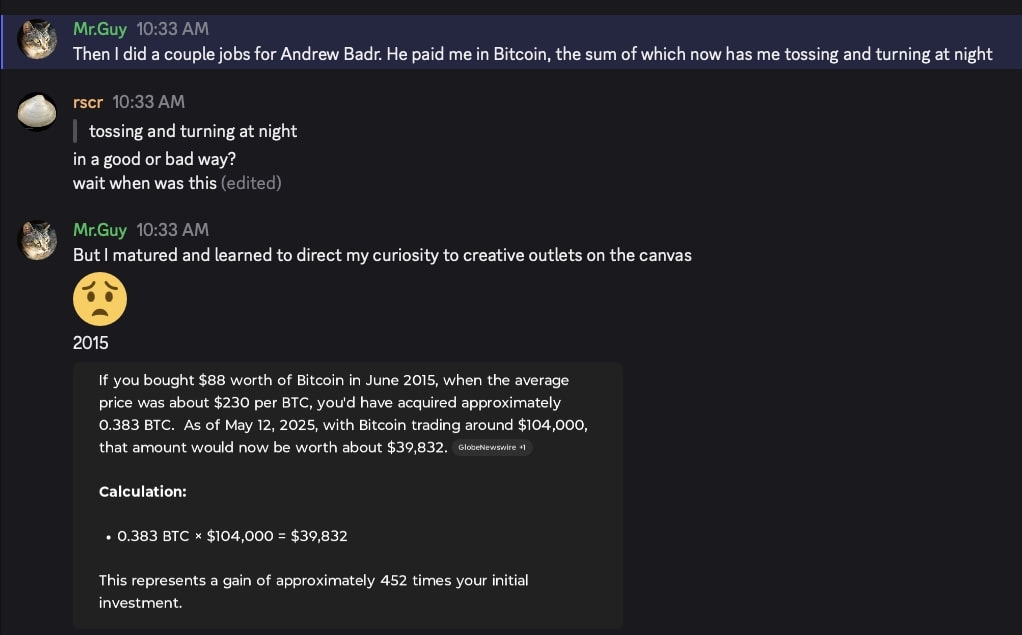Click the timestamp next to rscr
This screenshot has height=635, width=1022.
(x=148, y=102)
